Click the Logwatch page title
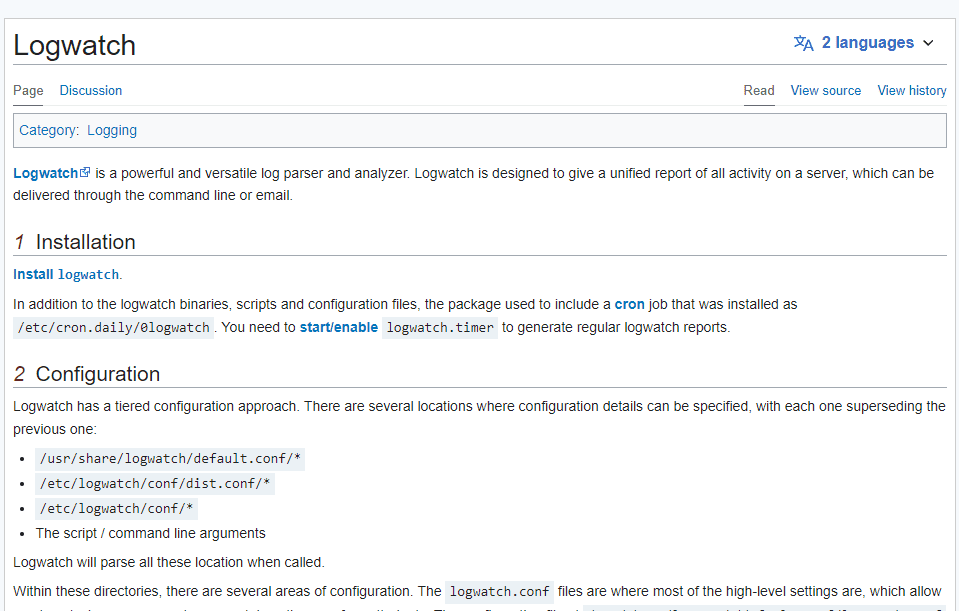 coord(75,45)
